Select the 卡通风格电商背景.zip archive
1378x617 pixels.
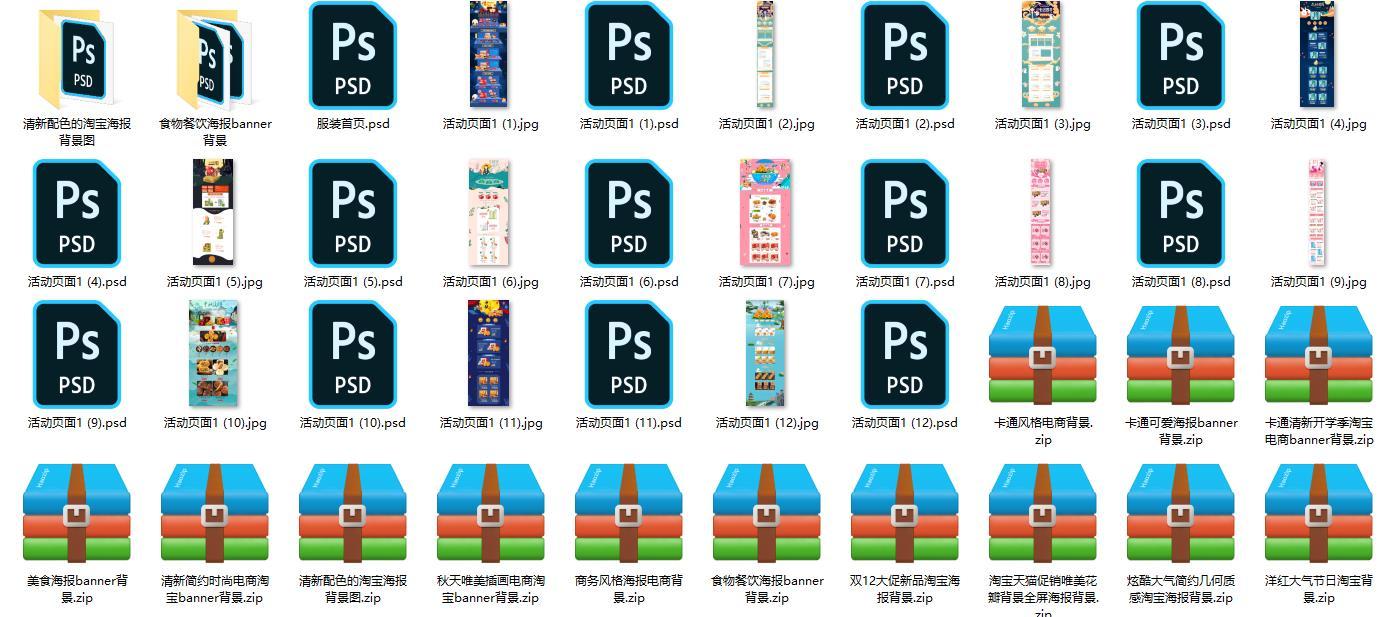click(1043, 354)
